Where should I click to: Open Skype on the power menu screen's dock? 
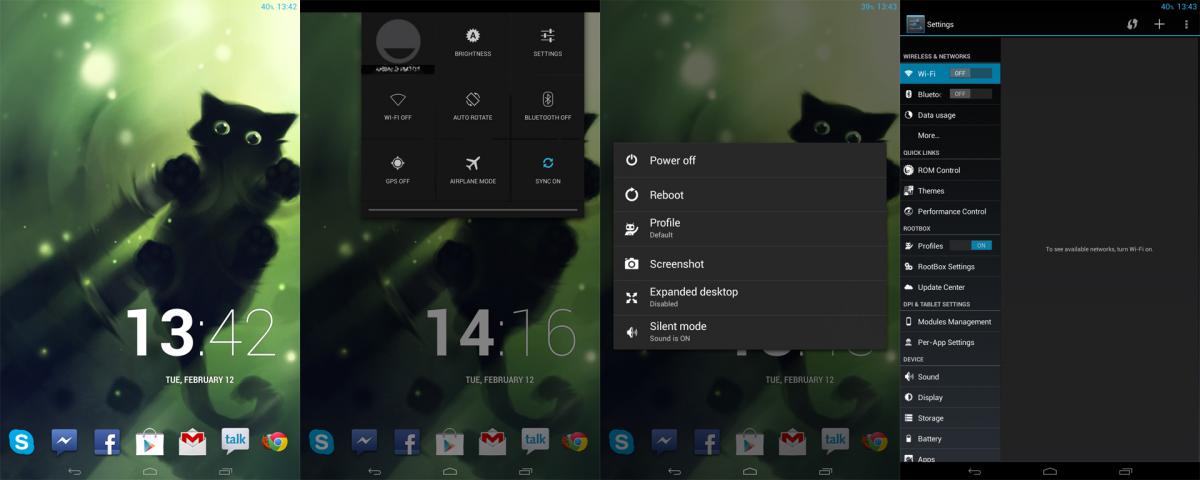pos(621,441)
